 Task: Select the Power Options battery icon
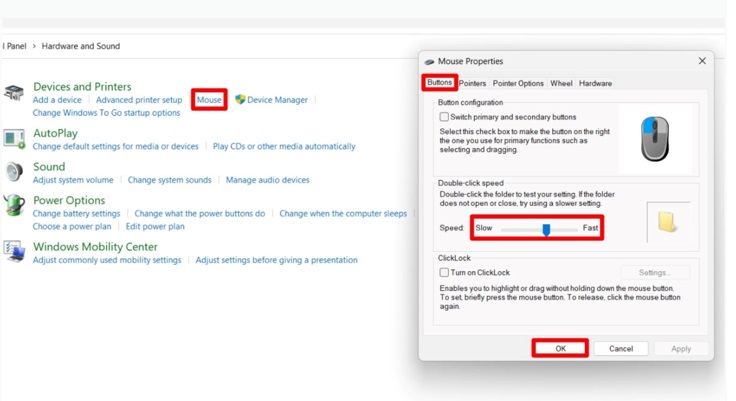14,206
